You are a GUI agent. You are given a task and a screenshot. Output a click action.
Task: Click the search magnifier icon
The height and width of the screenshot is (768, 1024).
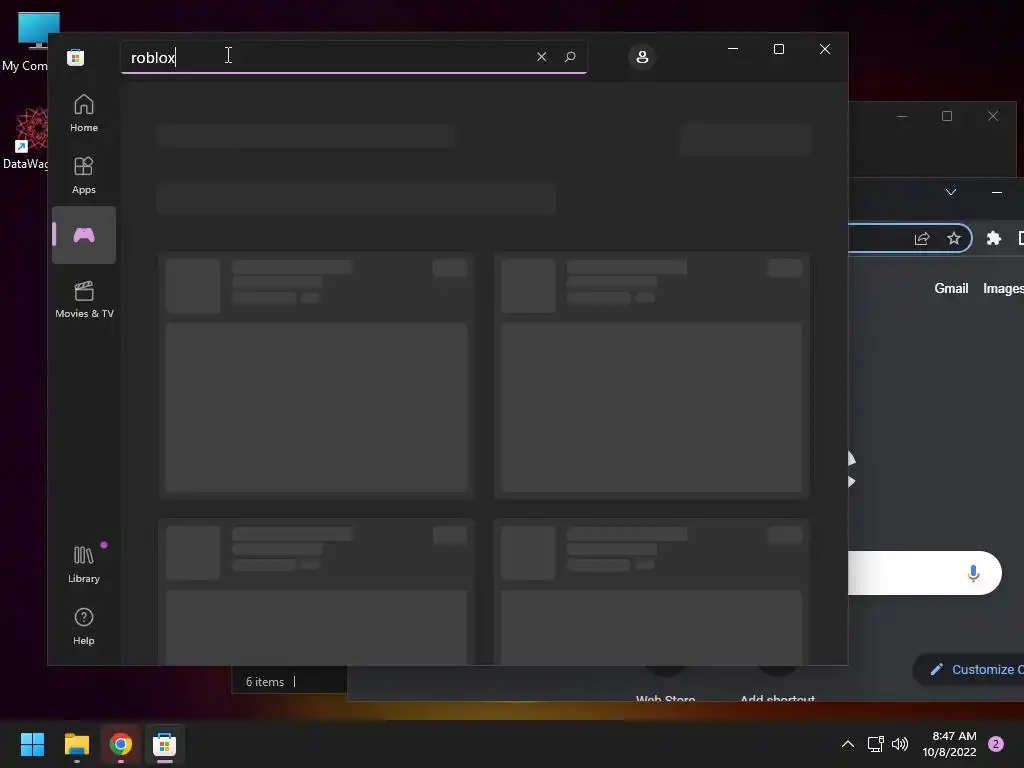click(x=570, y=57)
